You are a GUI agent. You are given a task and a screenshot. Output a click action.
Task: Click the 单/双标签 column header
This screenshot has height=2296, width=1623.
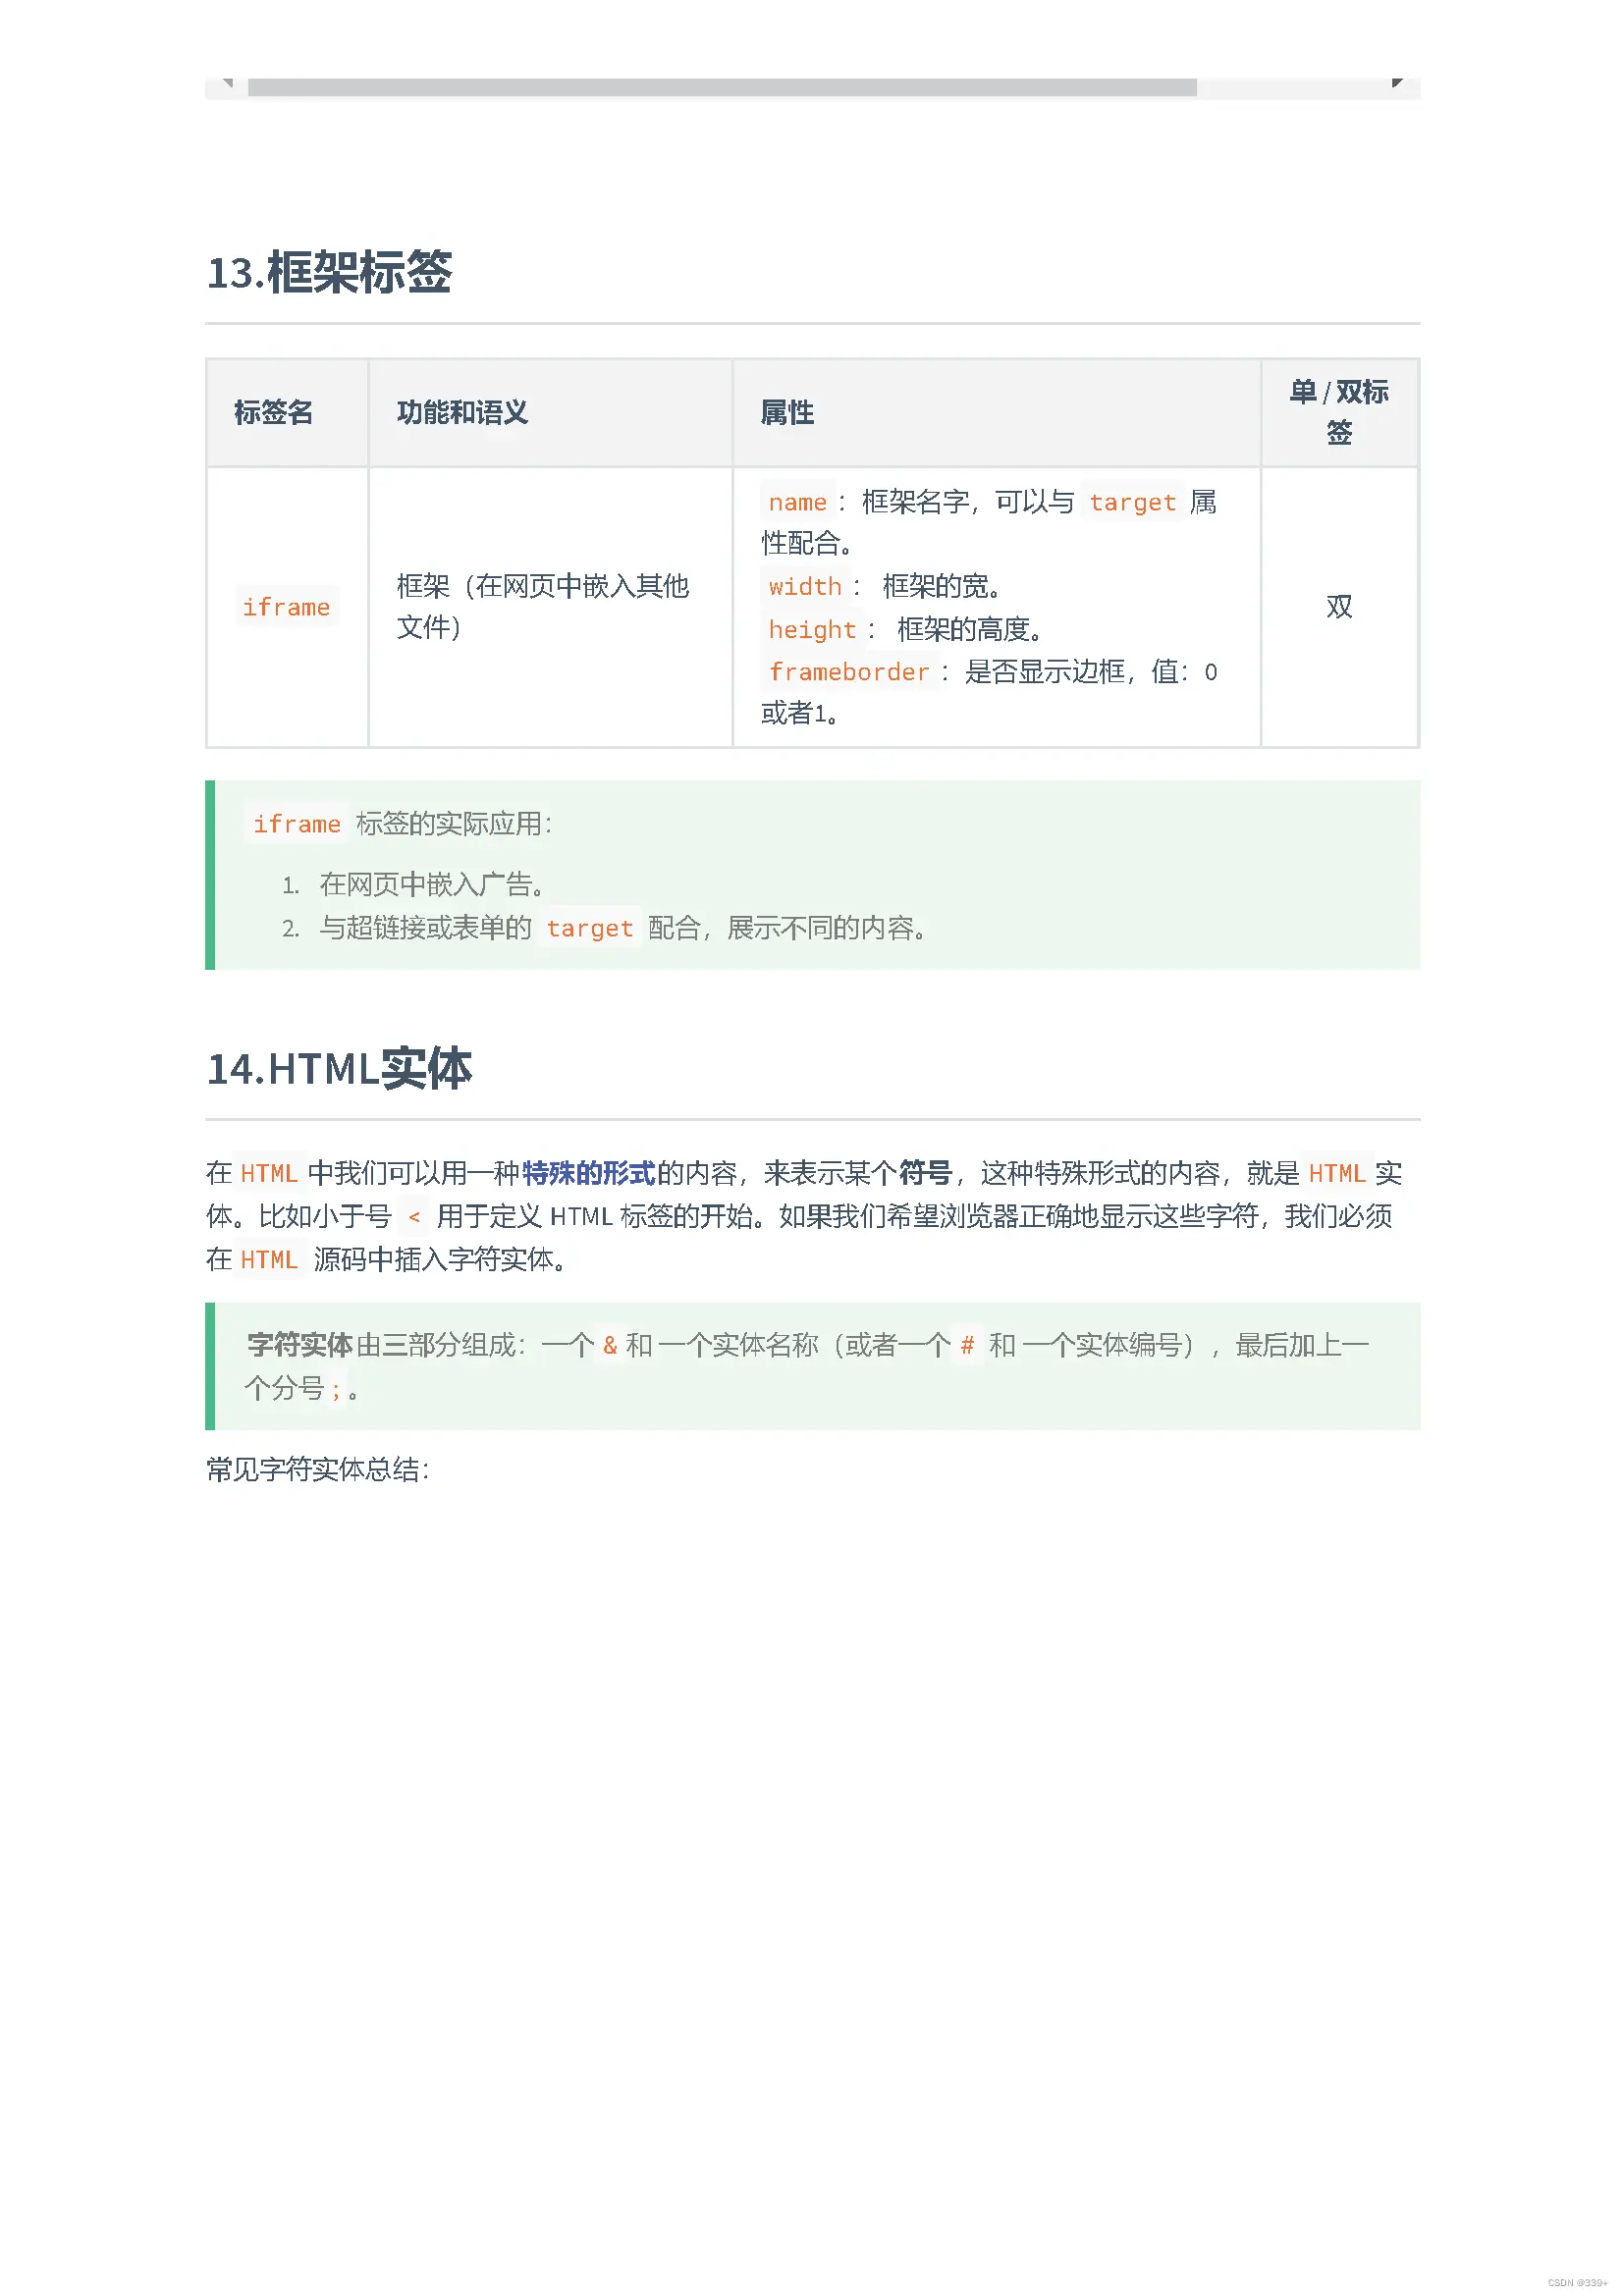(x=1339, y=413)
